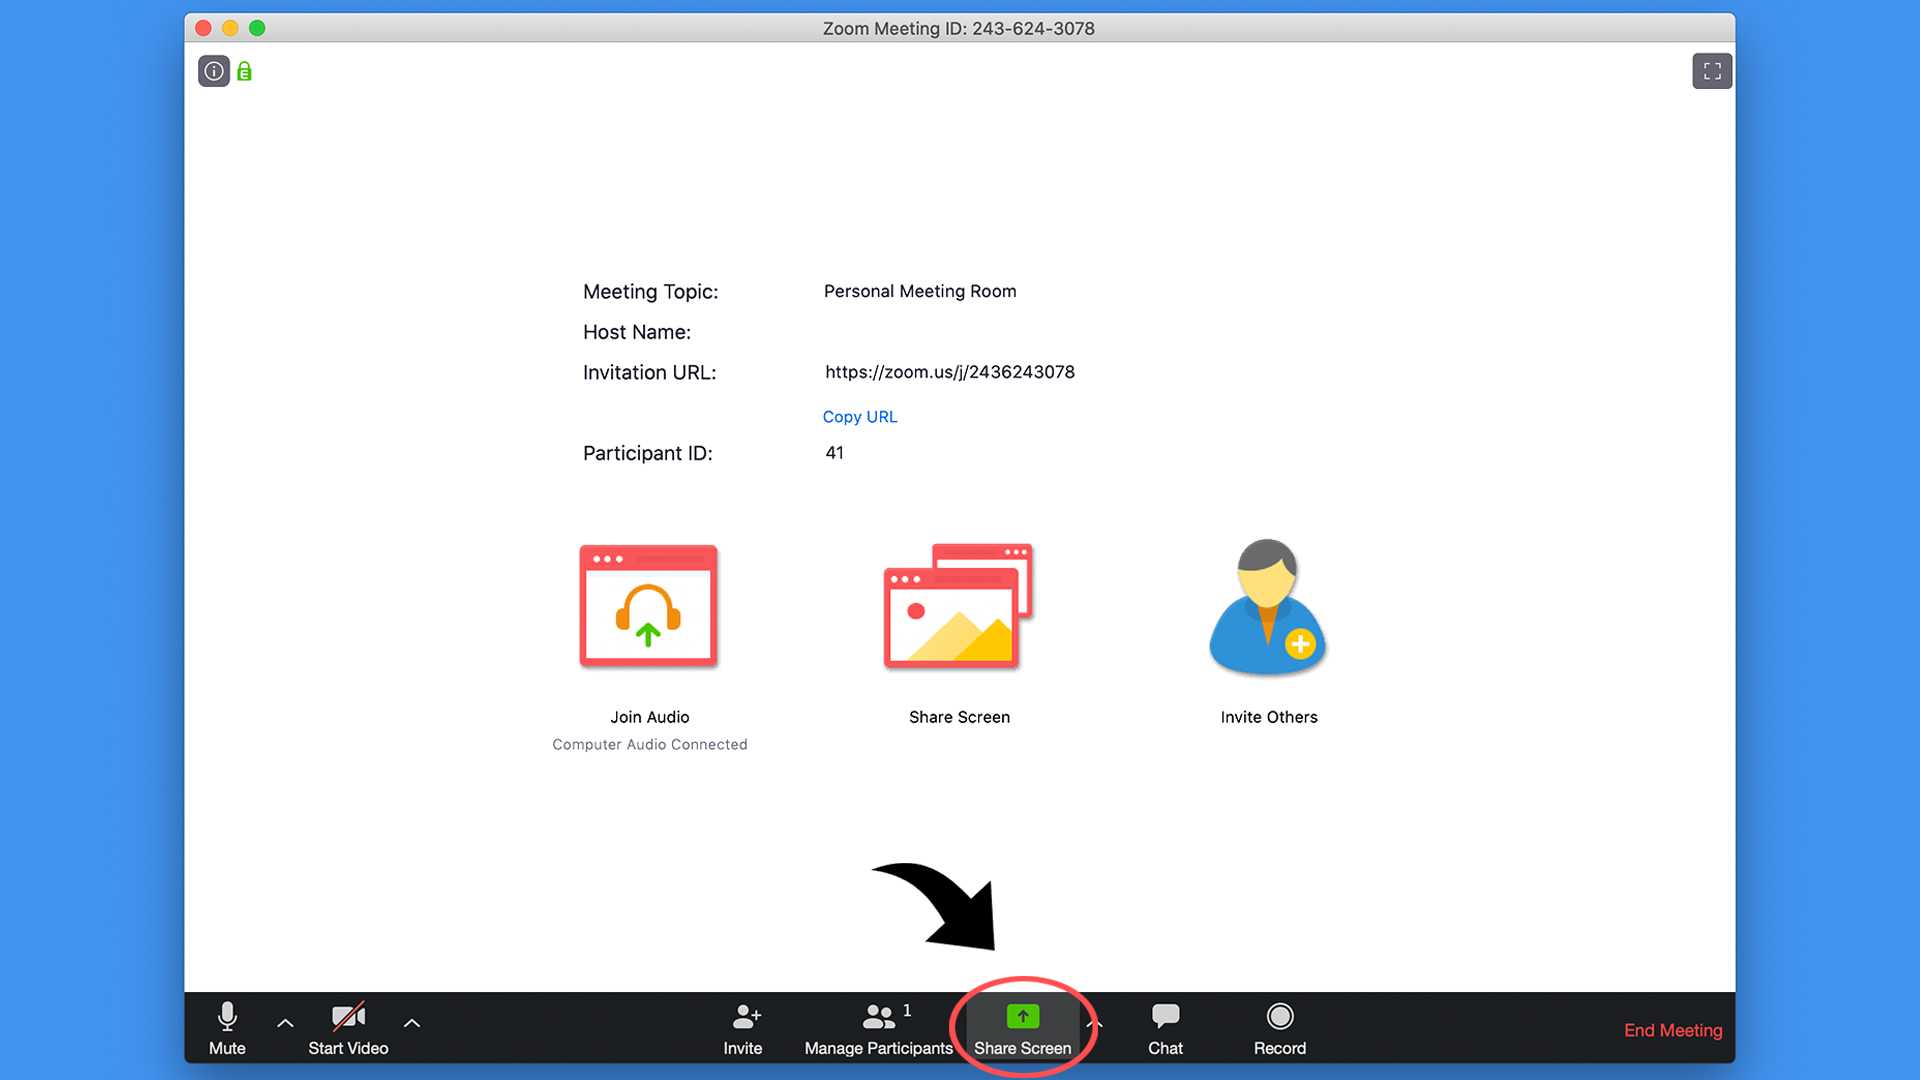Open the Chat panel
Viewport: 1920px width, 1080px height.
coord(1165,1028)
